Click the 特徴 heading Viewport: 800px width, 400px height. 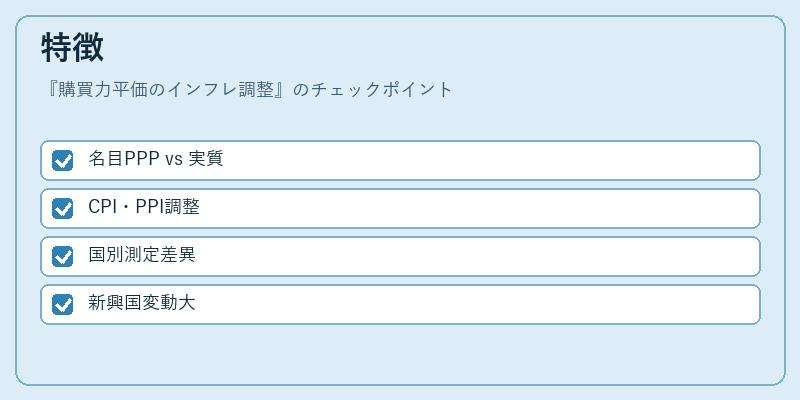72,47
